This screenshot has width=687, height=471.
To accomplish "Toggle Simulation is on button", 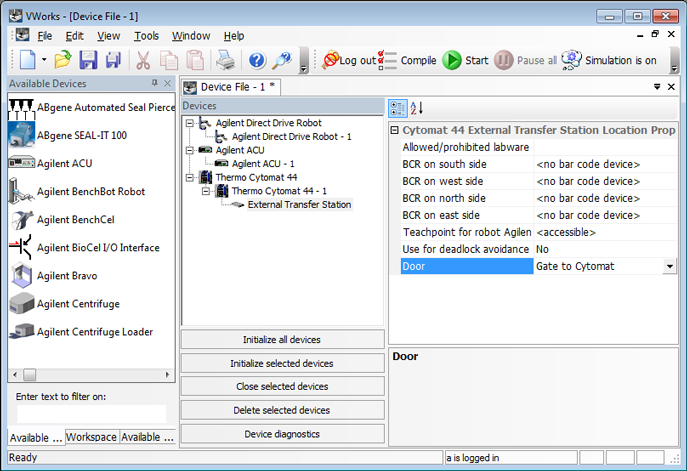I will (609, 60).
